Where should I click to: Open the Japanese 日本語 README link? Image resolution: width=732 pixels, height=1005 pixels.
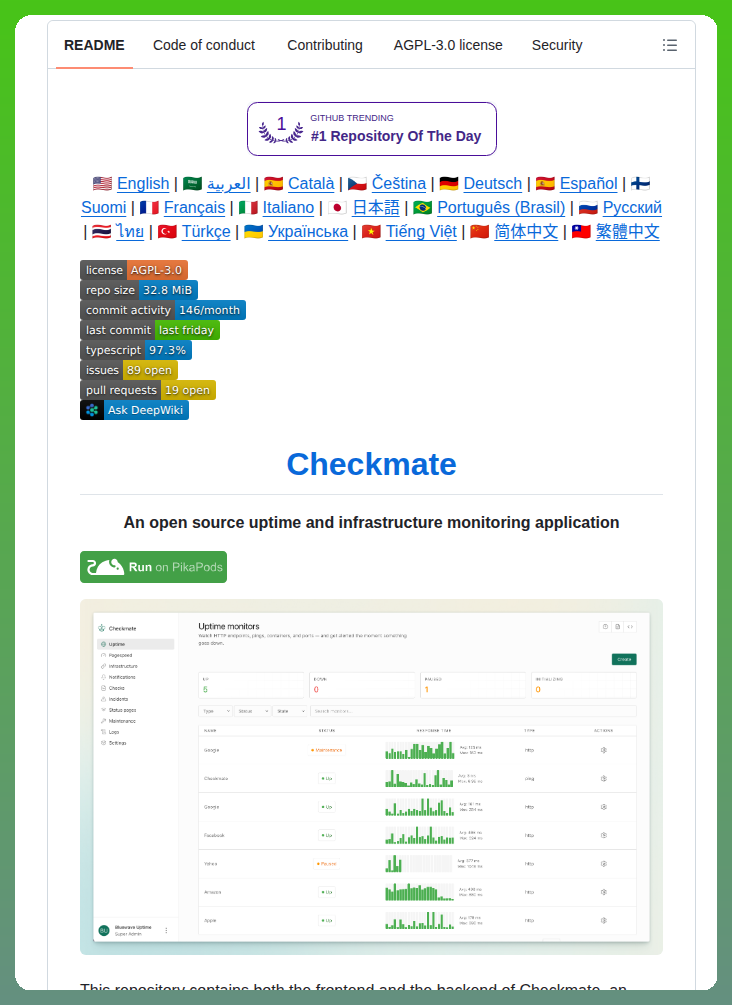(x=376, y=208)
